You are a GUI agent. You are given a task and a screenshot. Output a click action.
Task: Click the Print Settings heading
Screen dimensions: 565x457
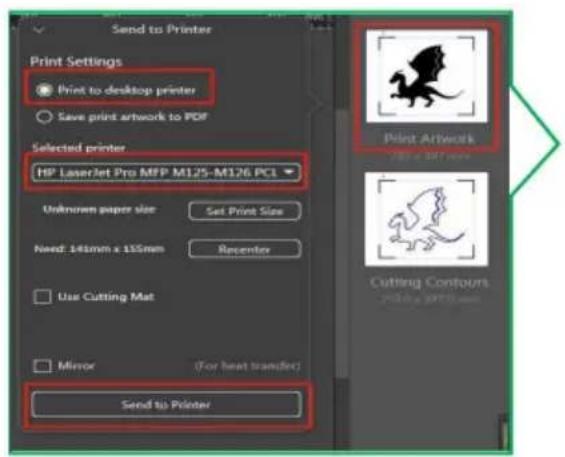pyautogui.click(x=76, y=62)
